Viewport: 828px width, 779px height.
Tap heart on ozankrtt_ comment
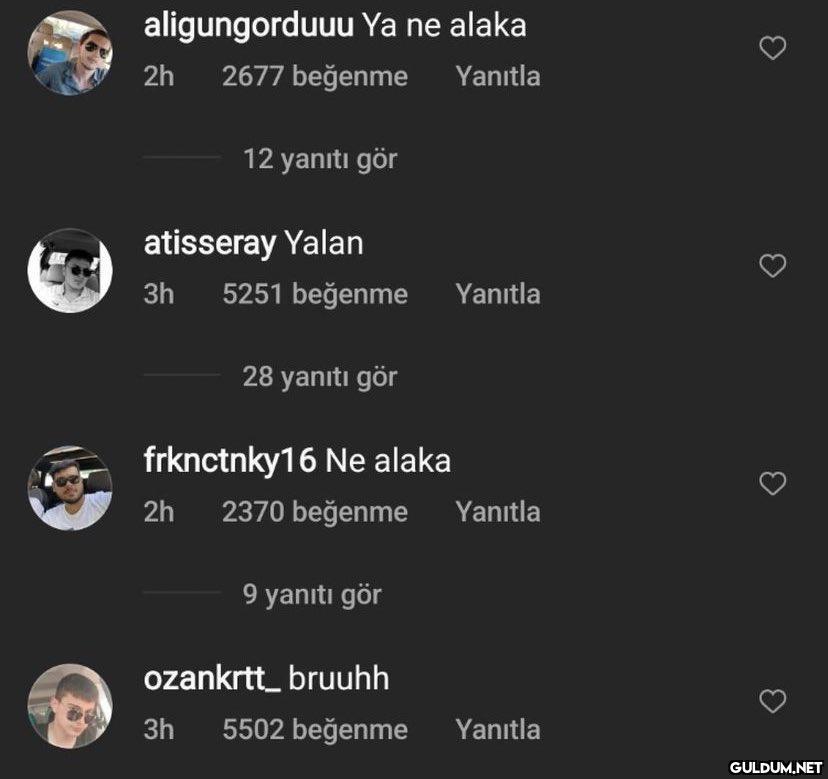coord(773,701)
